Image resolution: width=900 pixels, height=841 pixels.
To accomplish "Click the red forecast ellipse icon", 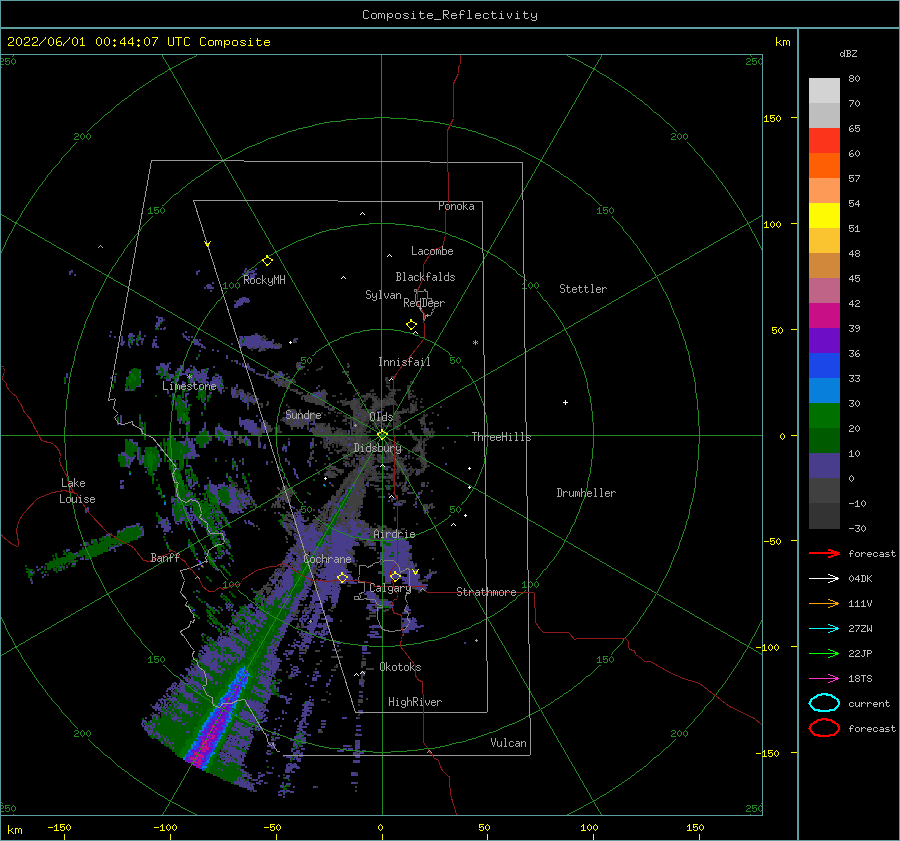I will (824, 728).
